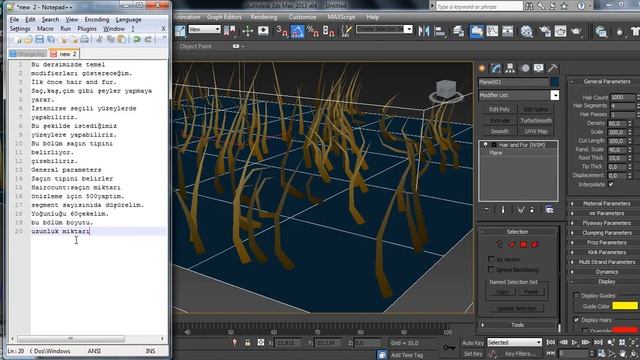Viewport: 640px width, 360px height.
Task: Switch to the Utilities hammer icon
Action: [x=552, y=68]
